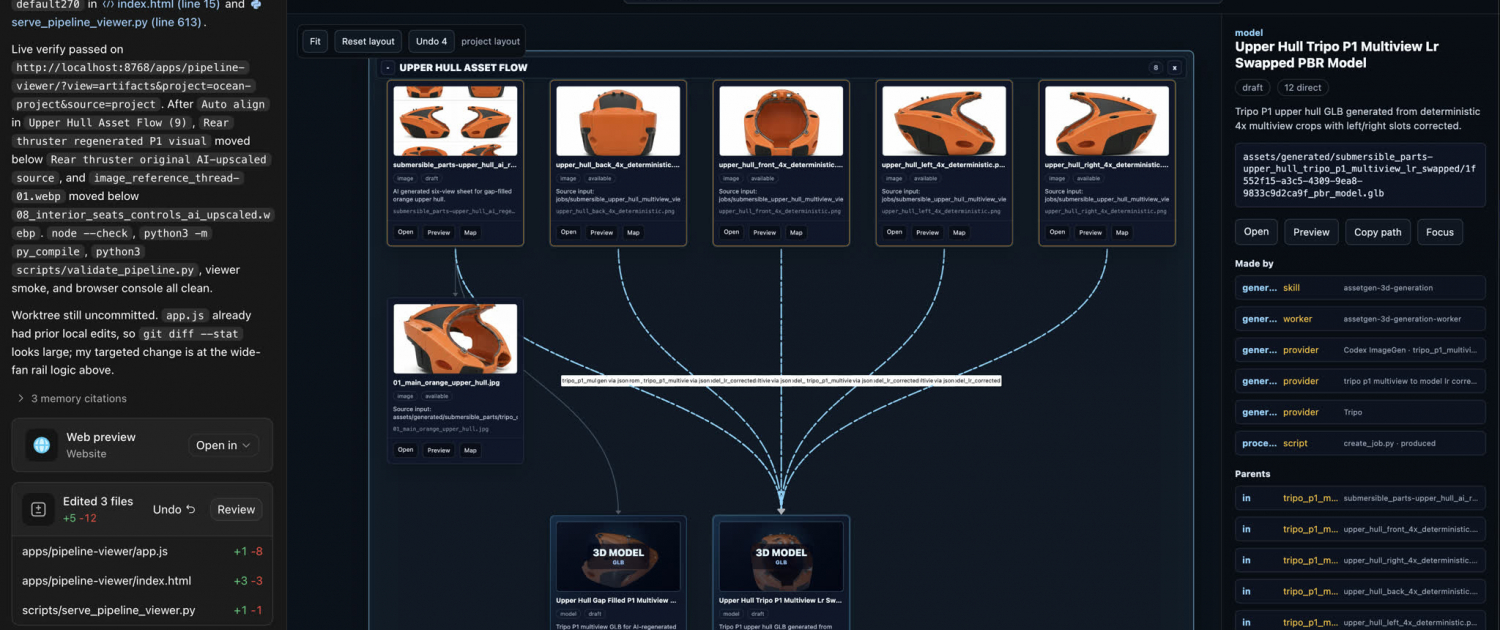
Task: Preview the submersible_parts-upper_hull_ai card
Action: pos(439,232)
